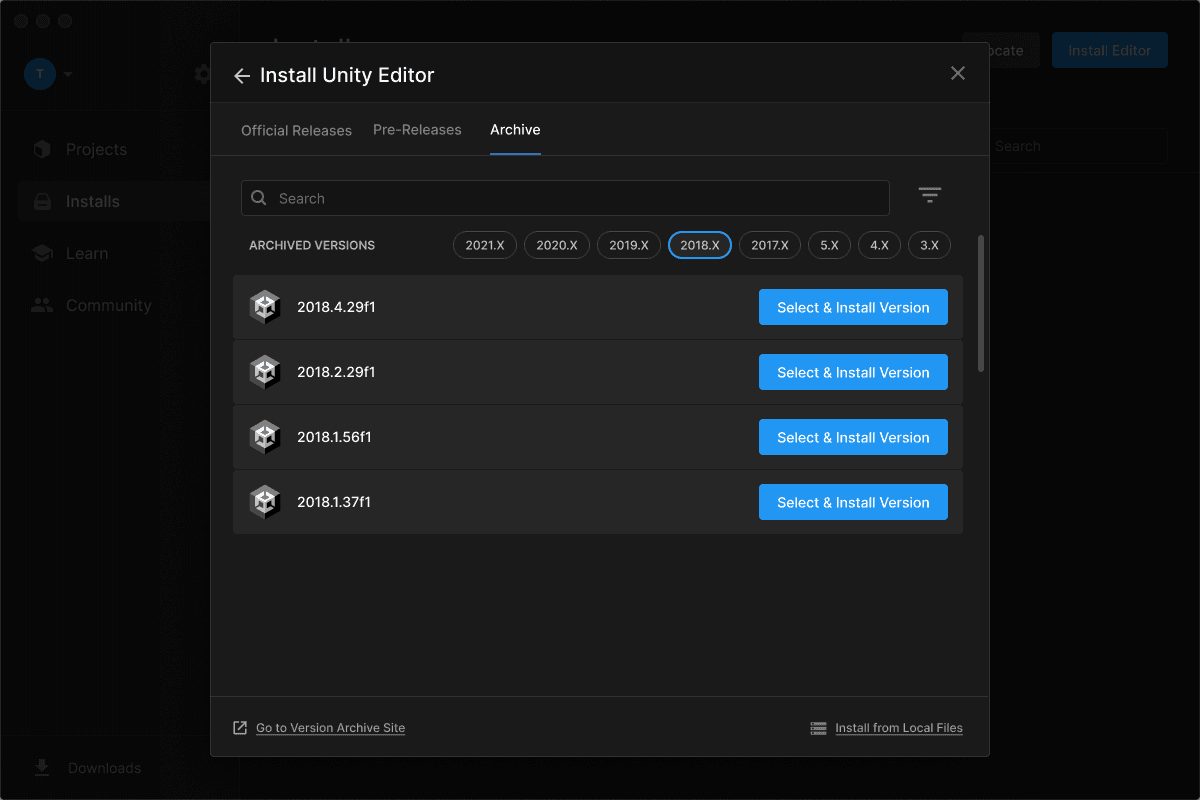Switch to the Official Releases tab
1200x800 pixels.
pos(296,130)
